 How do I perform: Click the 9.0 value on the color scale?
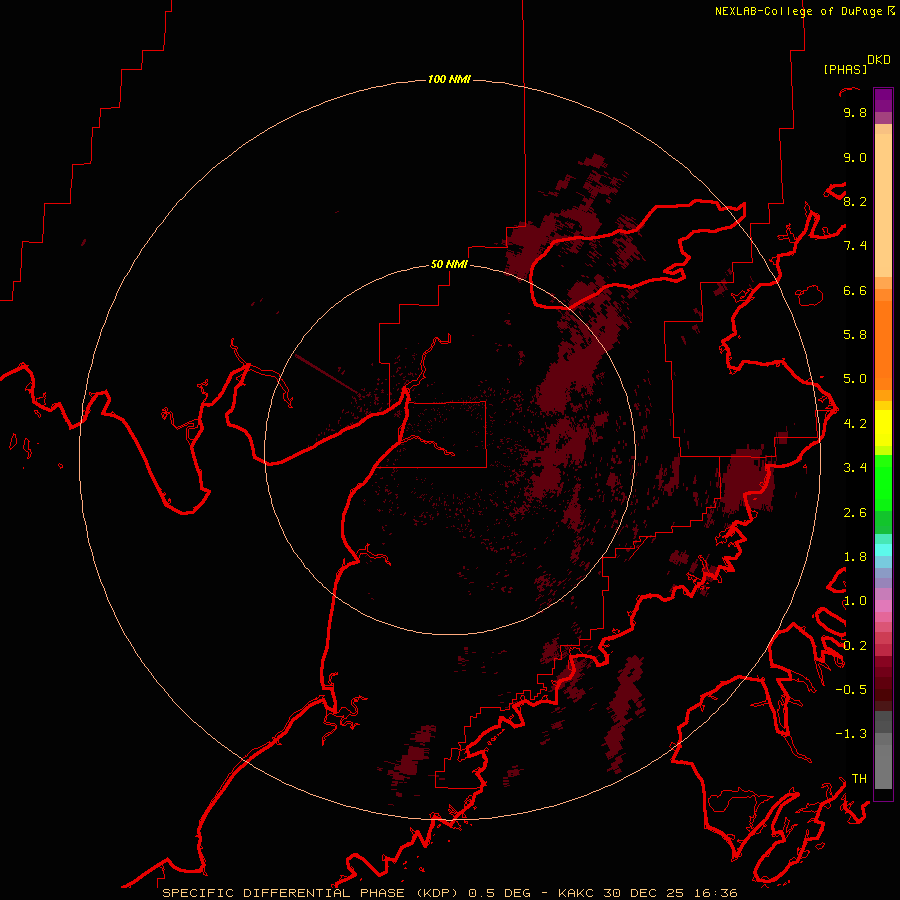click(855, 157)
